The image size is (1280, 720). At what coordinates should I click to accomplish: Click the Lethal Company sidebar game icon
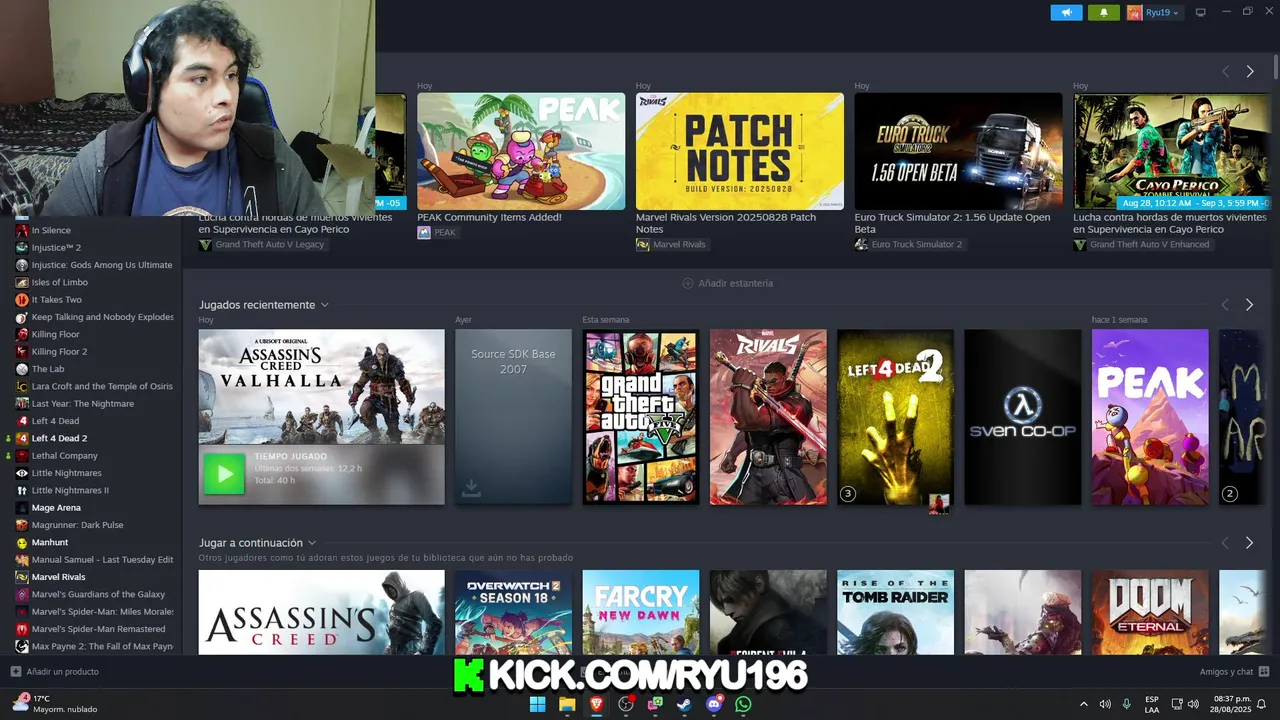tap(22, 456)
